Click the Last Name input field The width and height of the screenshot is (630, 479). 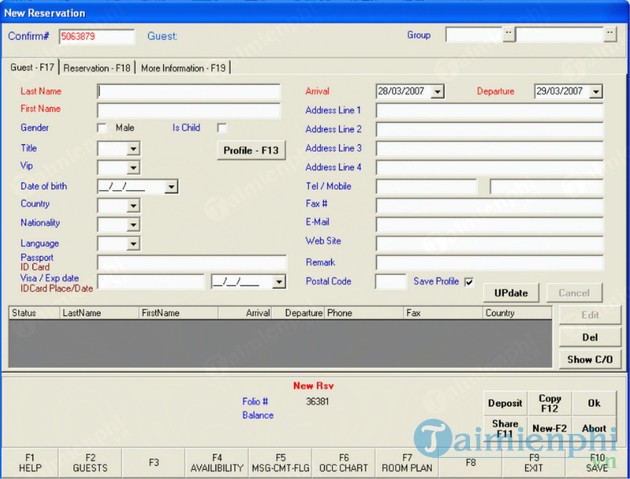(188, 91)
